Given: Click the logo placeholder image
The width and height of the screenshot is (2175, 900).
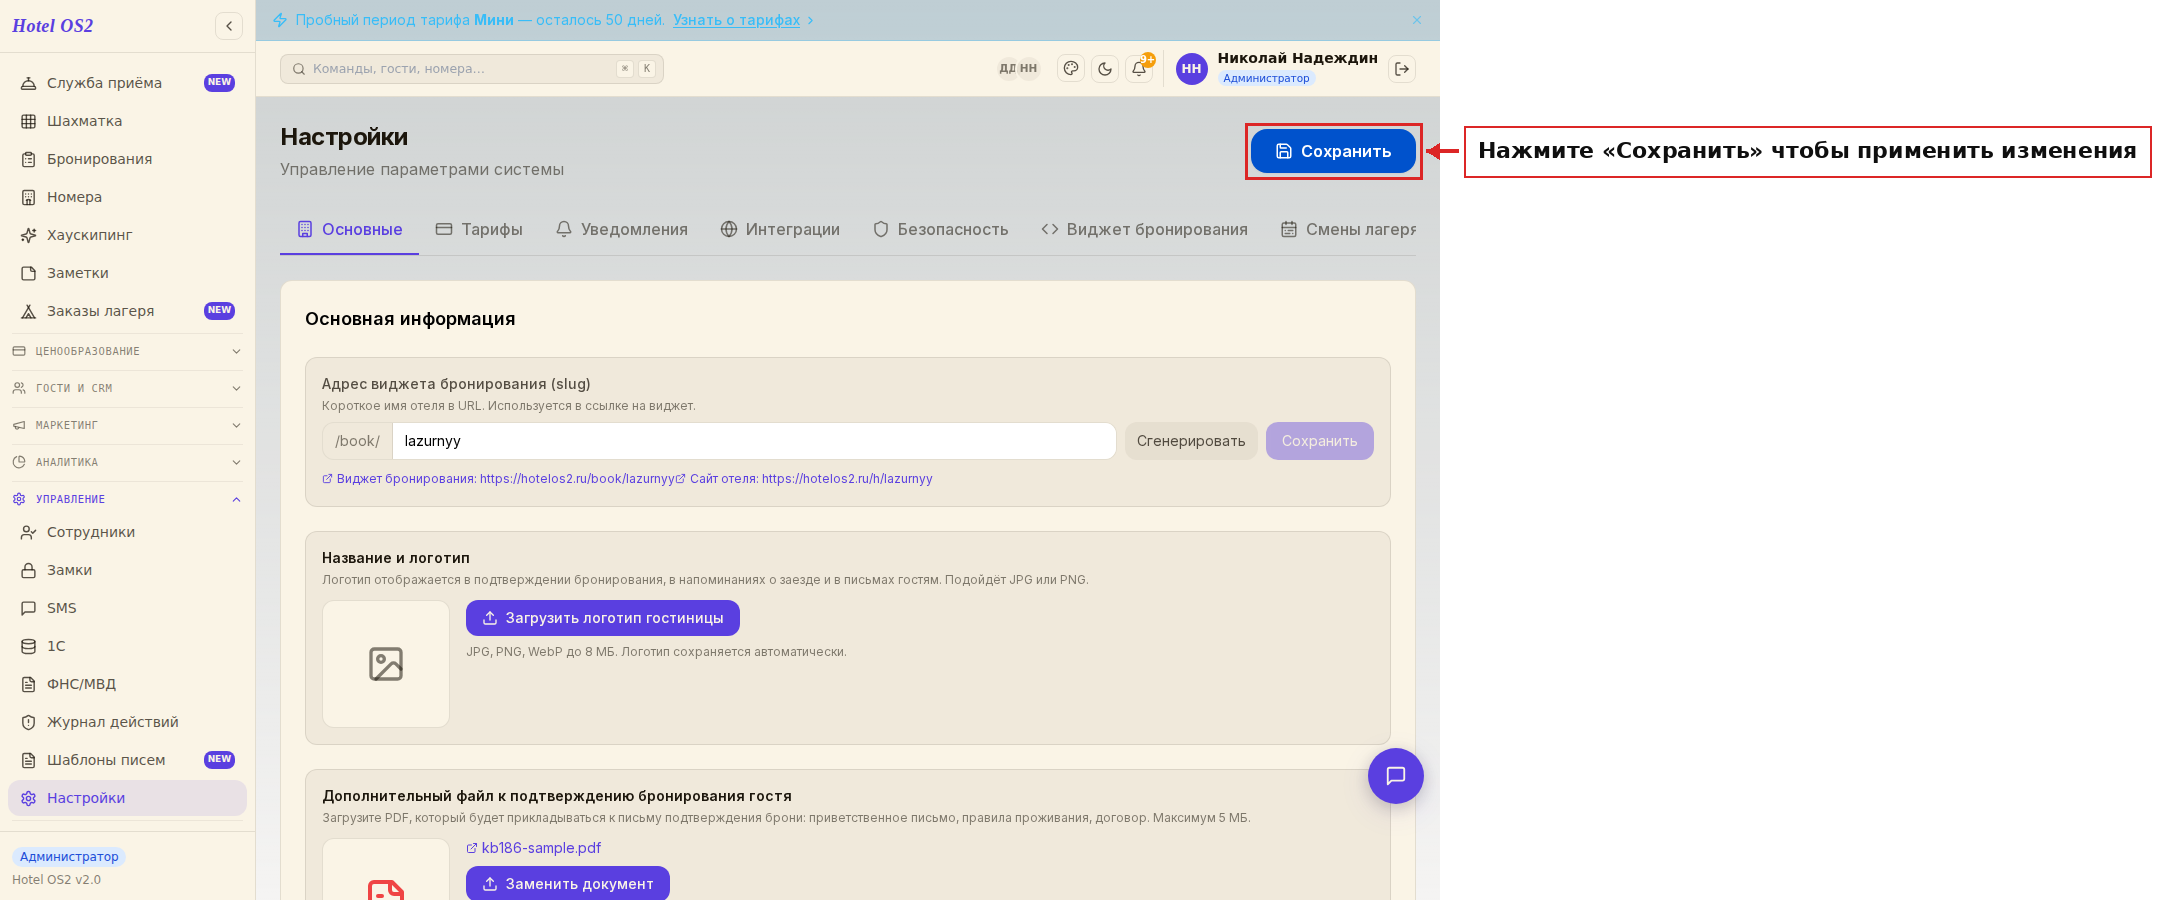Looking at the screenshot, I should (386, 664).
